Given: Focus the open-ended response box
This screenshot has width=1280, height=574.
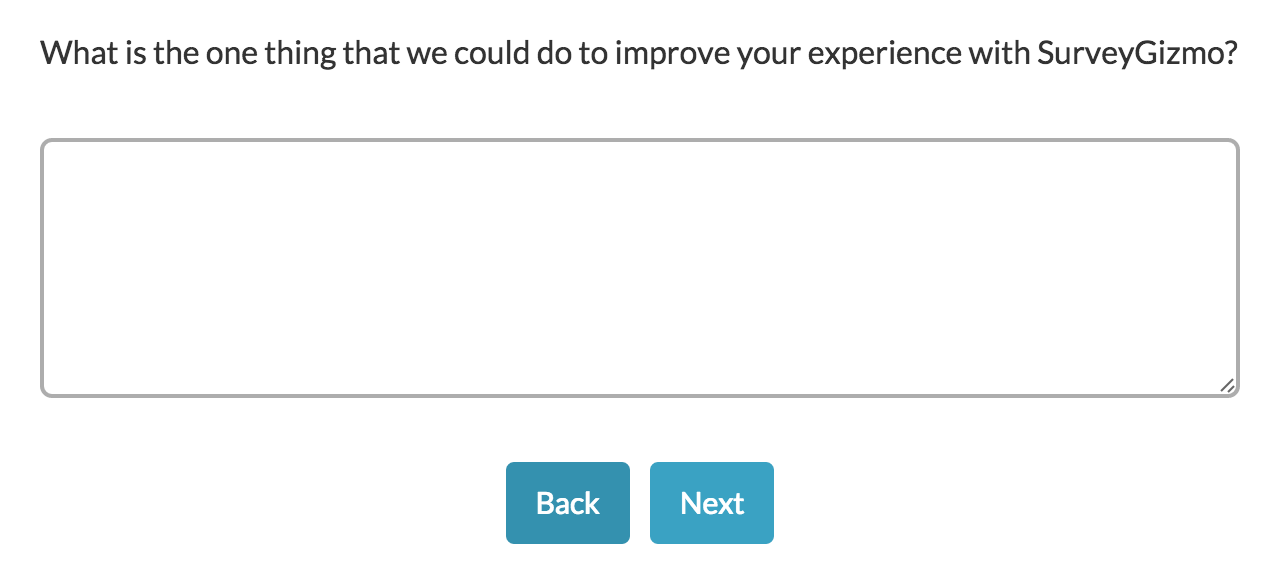Looking at the screenshot, I should click(x=640, y=268).
